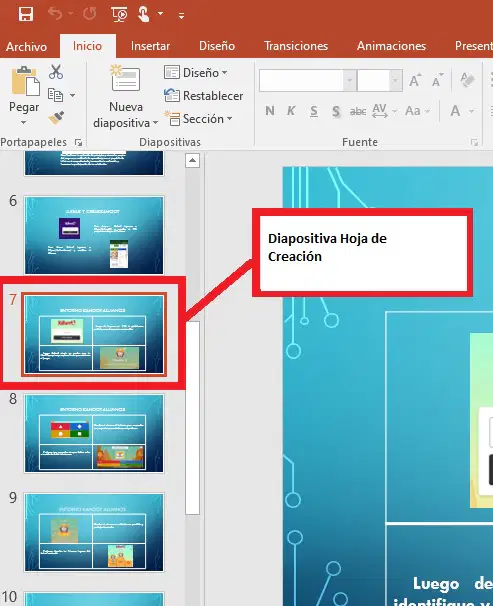
Task: Click the Save icon in quick access toolbar
Action: pos(26,14)
